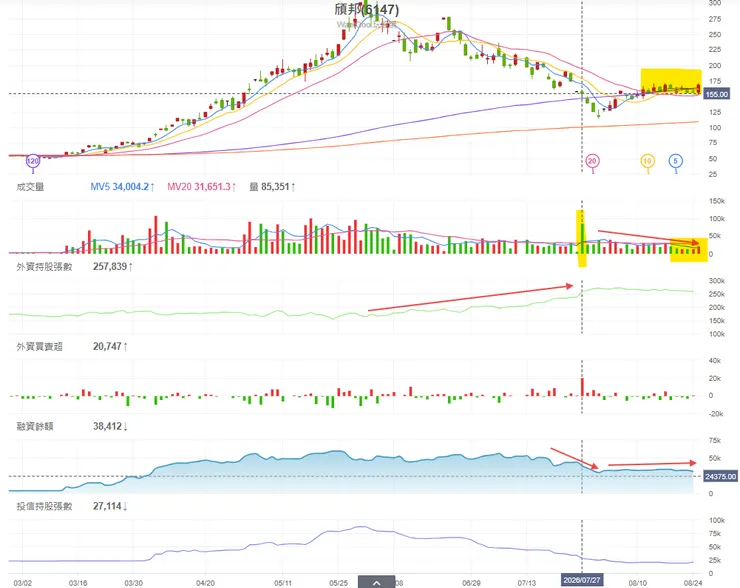Click the 20,747 foreign net-buy value
The width and height of the screenshot is (740, 588).
tap(110, 346)
